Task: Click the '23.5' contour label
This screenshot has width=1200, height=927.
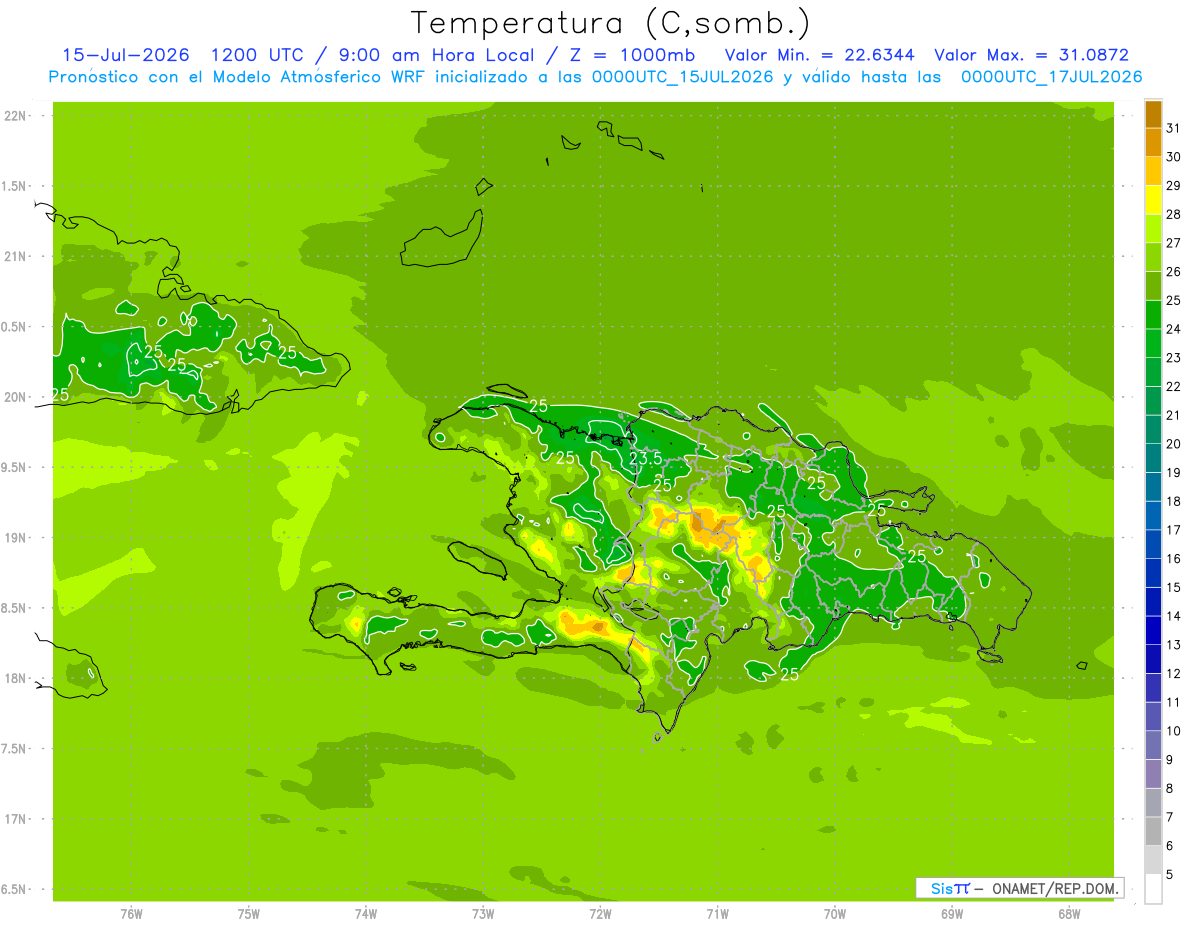Action: pos(646,458)
